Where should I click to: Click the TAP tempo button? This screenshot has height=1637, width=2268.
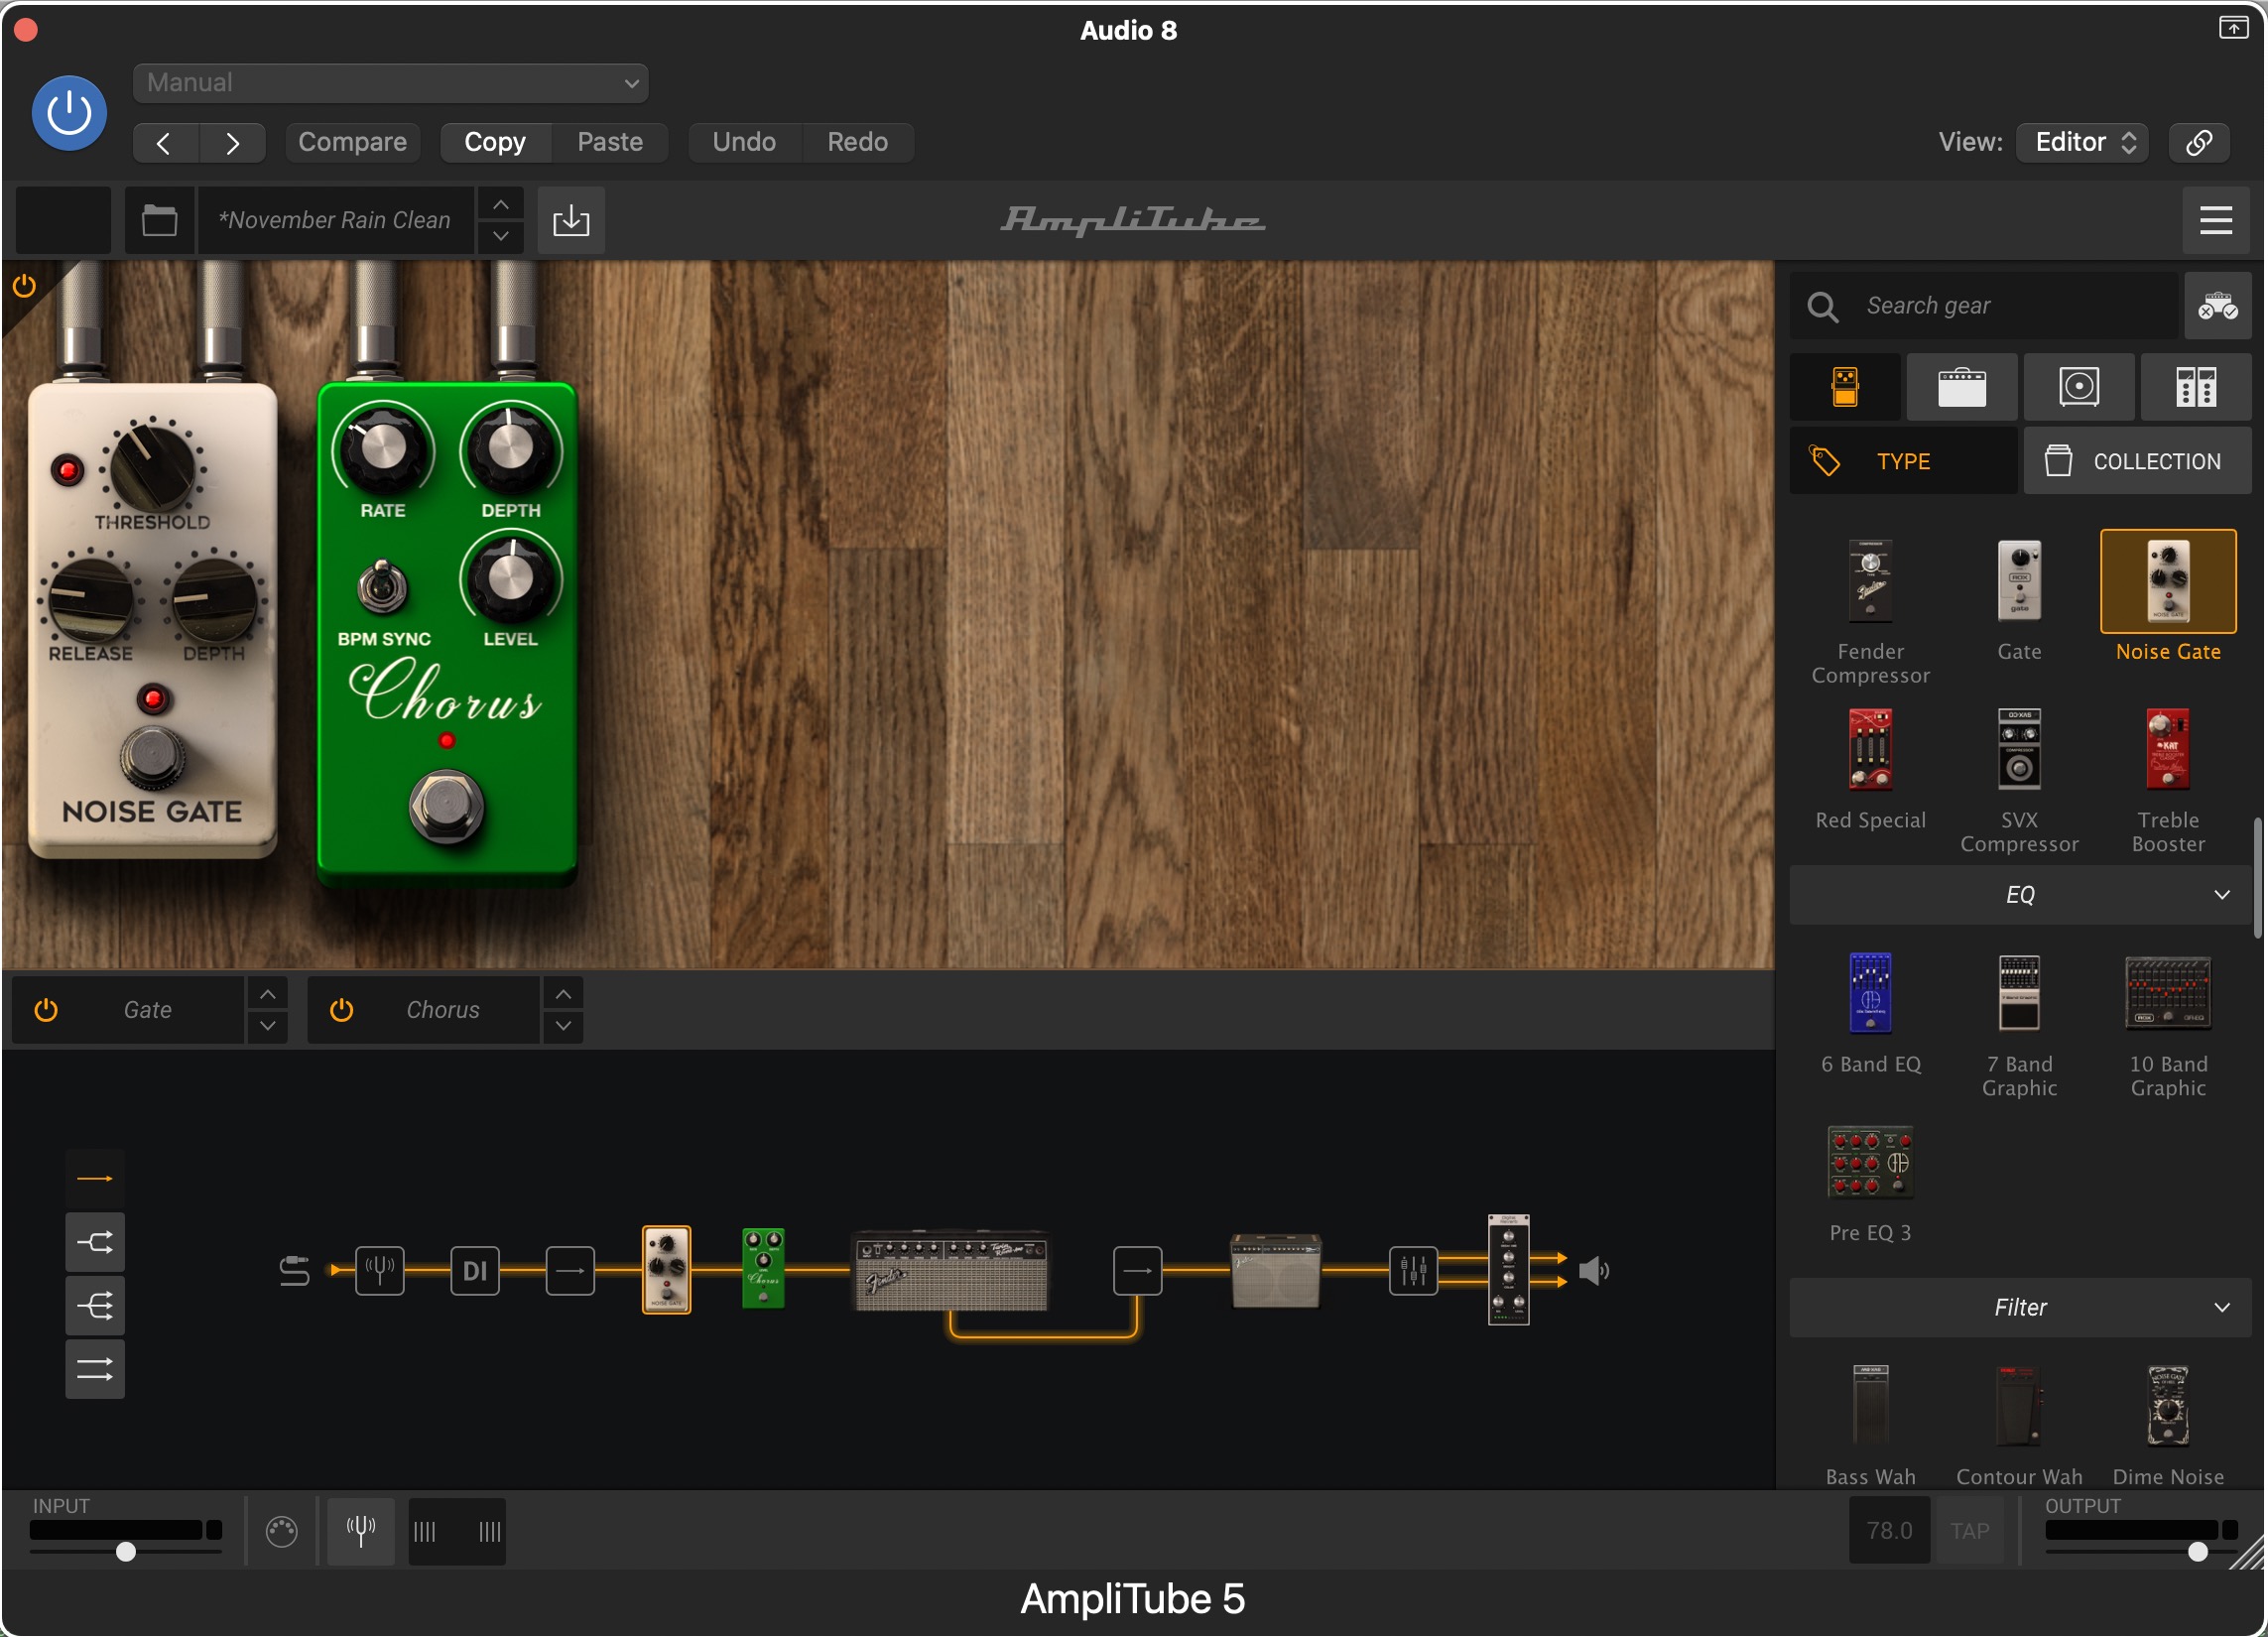1969,1530
